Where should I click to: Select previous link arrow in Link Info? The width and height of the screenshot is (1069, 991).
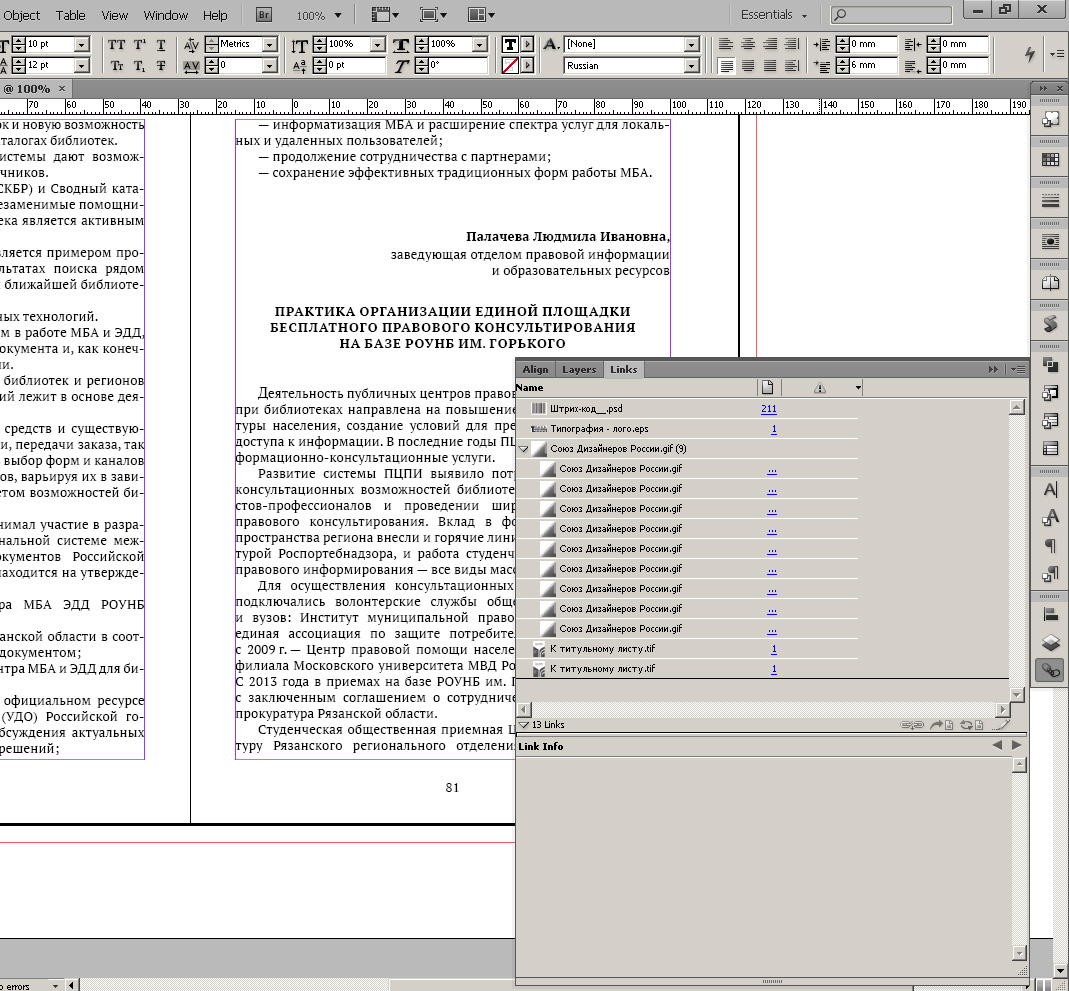tap(997, 745)
